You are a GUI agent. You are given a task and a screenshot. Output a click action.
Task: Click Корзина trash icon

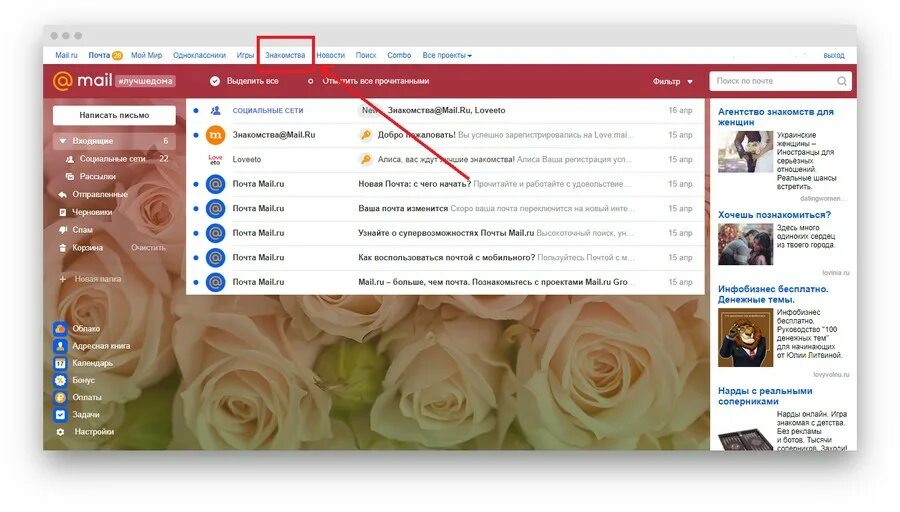pos(63,248)
